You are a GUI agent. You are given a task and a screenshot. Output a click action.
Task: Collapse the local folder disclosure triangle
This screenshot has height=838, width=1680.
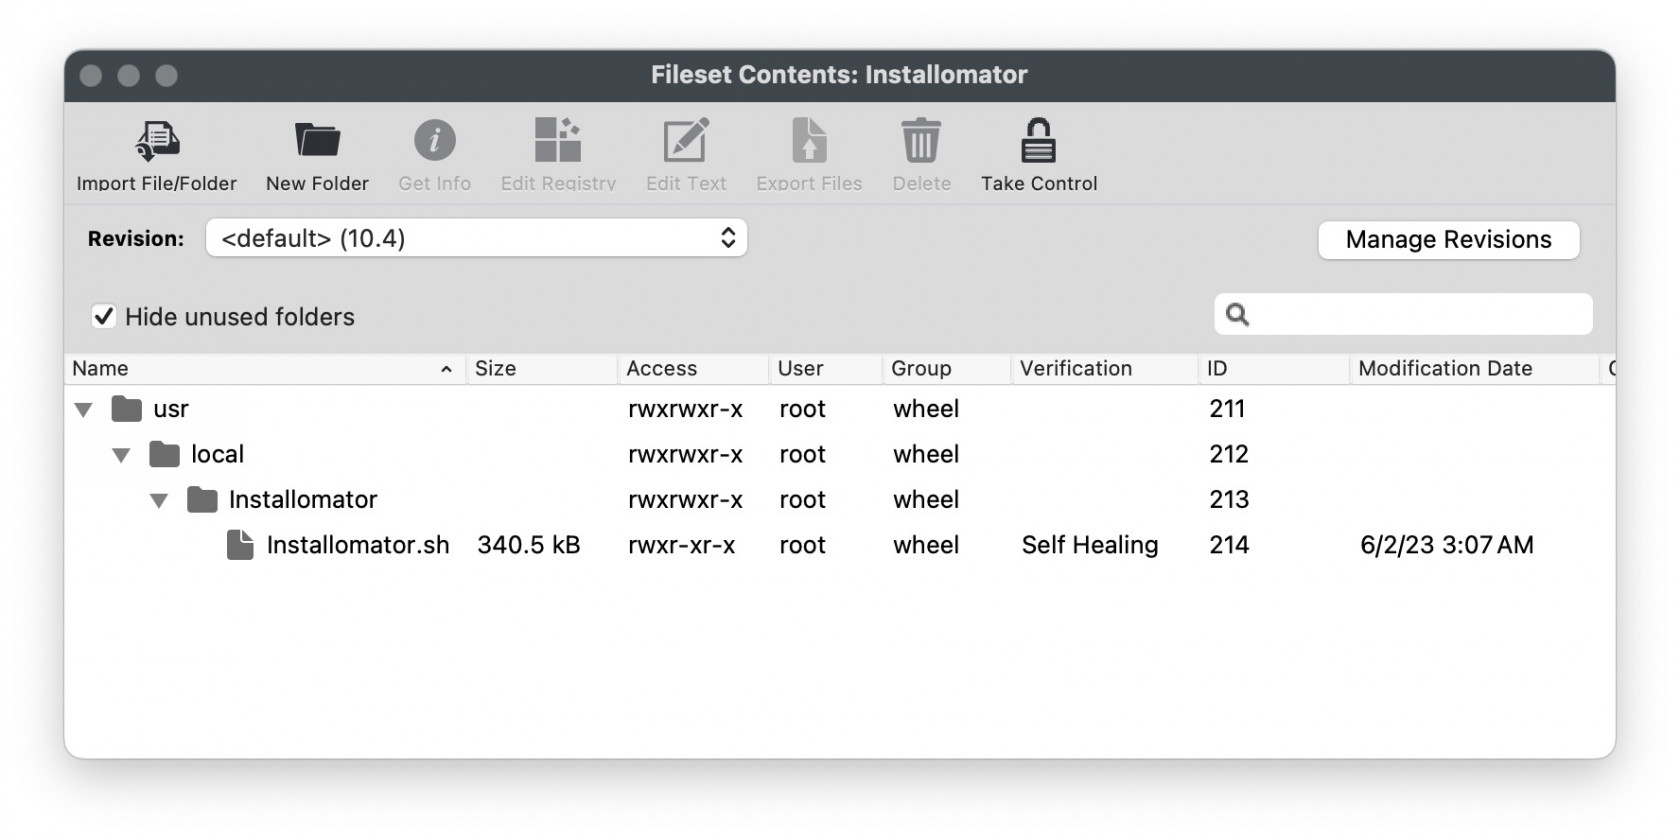tap(121, 455)
